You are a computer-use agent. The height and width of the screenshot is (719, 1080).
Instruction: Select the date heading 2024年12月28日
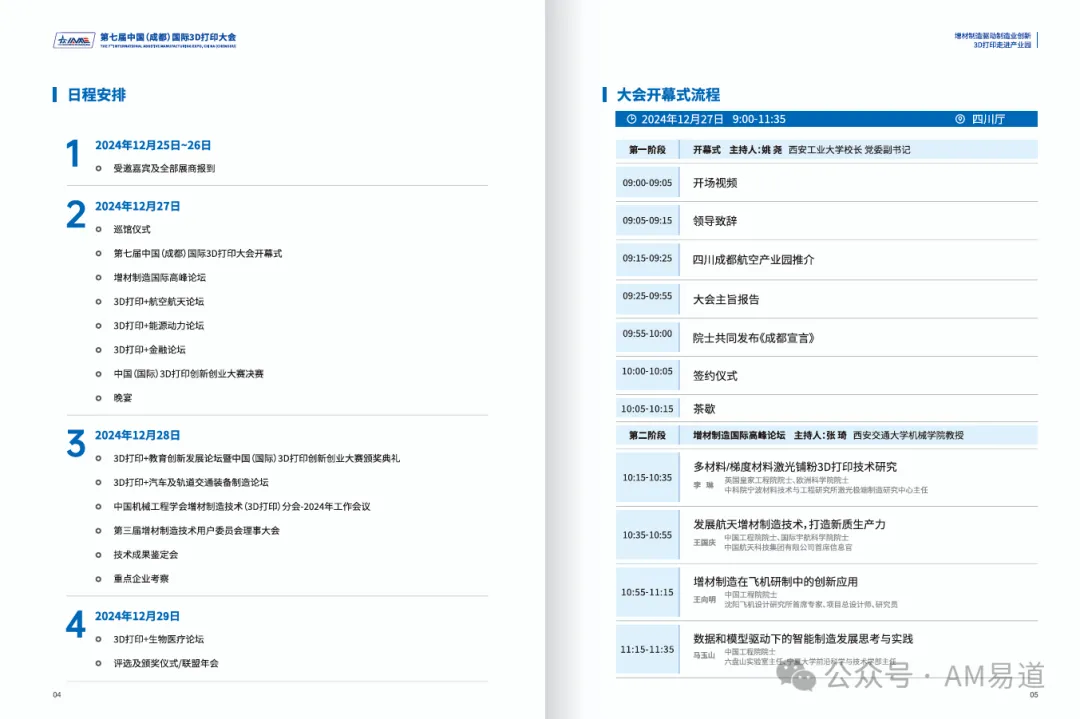(x=138, y=435)
